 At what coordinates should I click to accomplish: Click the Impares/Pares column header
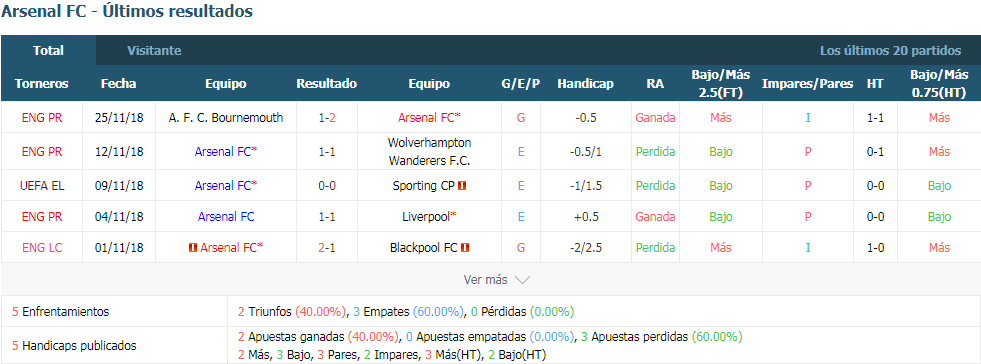(808, 84)
